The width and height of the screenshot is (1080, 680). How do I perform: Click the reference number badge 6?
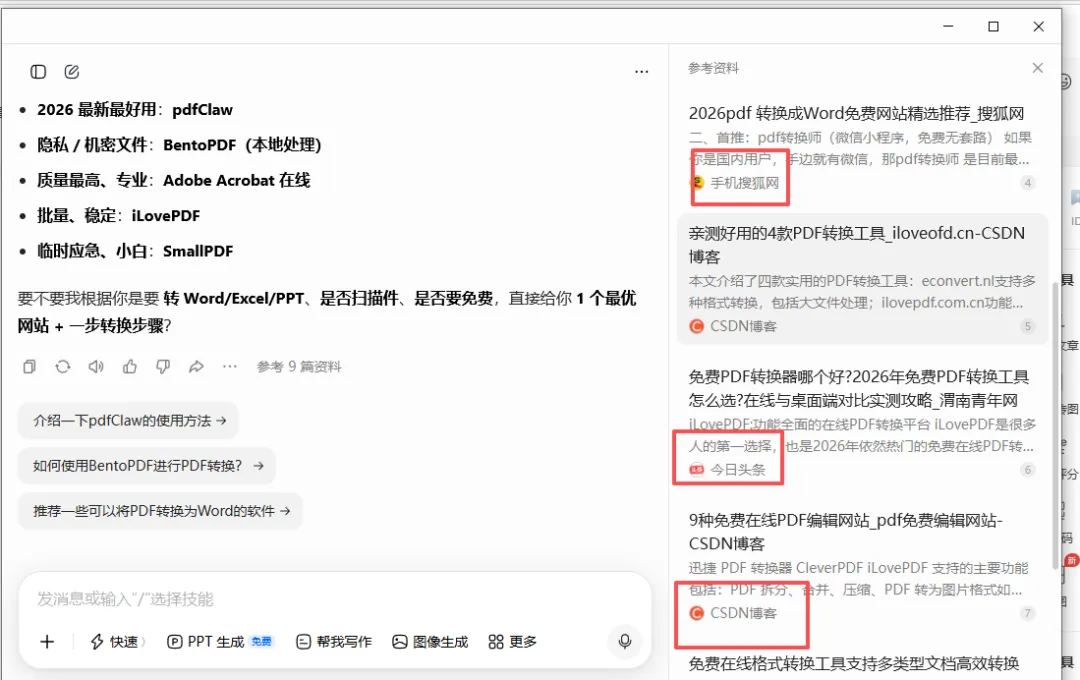click(1027, 470)
